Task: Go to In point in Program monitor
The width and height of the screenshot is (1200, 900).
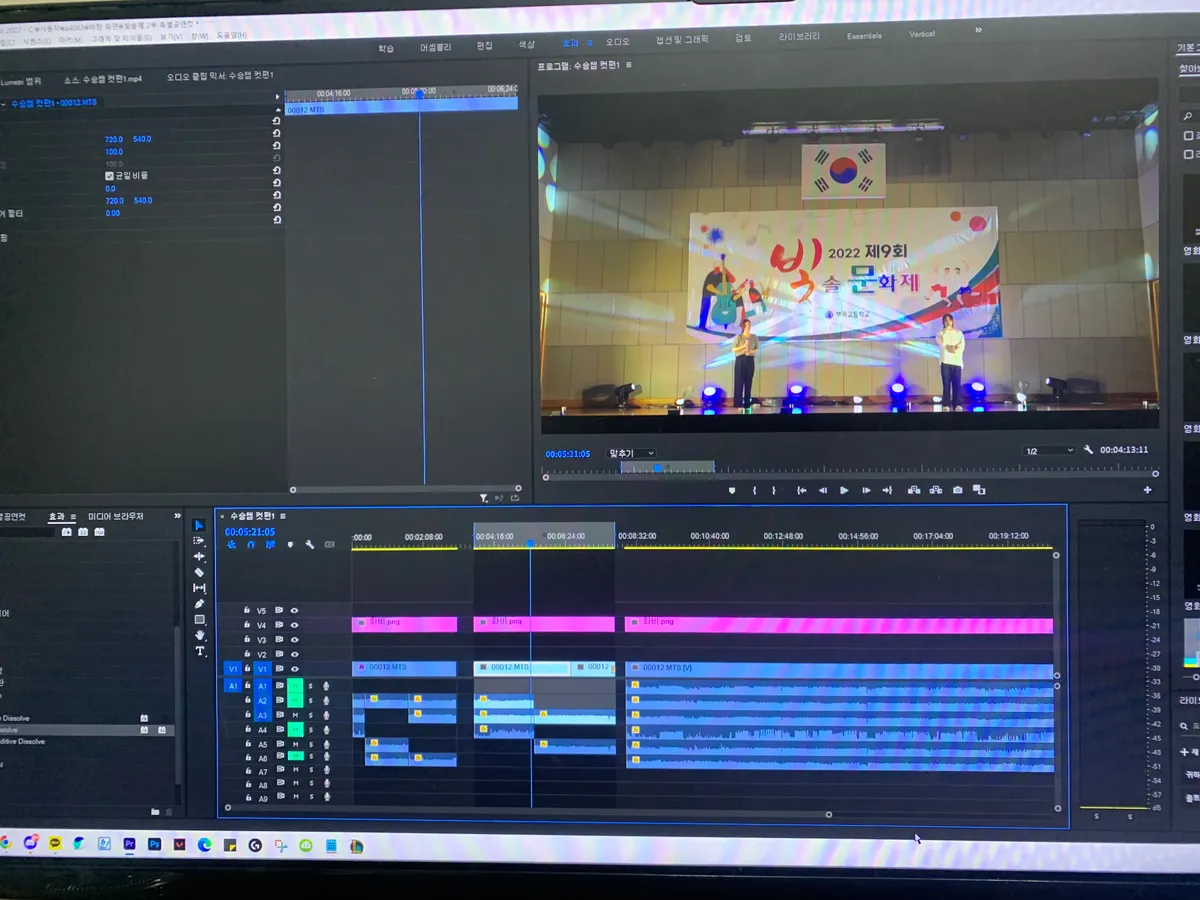Action: [x=801, y=490]
